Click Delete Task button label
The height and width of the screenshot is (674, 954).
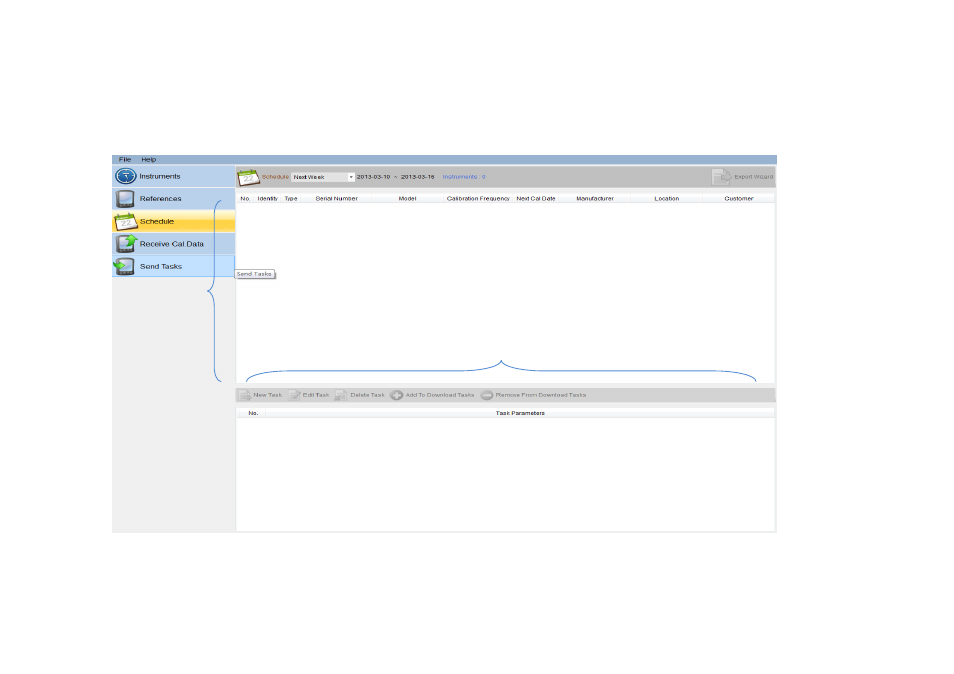(x=367, y=395)
